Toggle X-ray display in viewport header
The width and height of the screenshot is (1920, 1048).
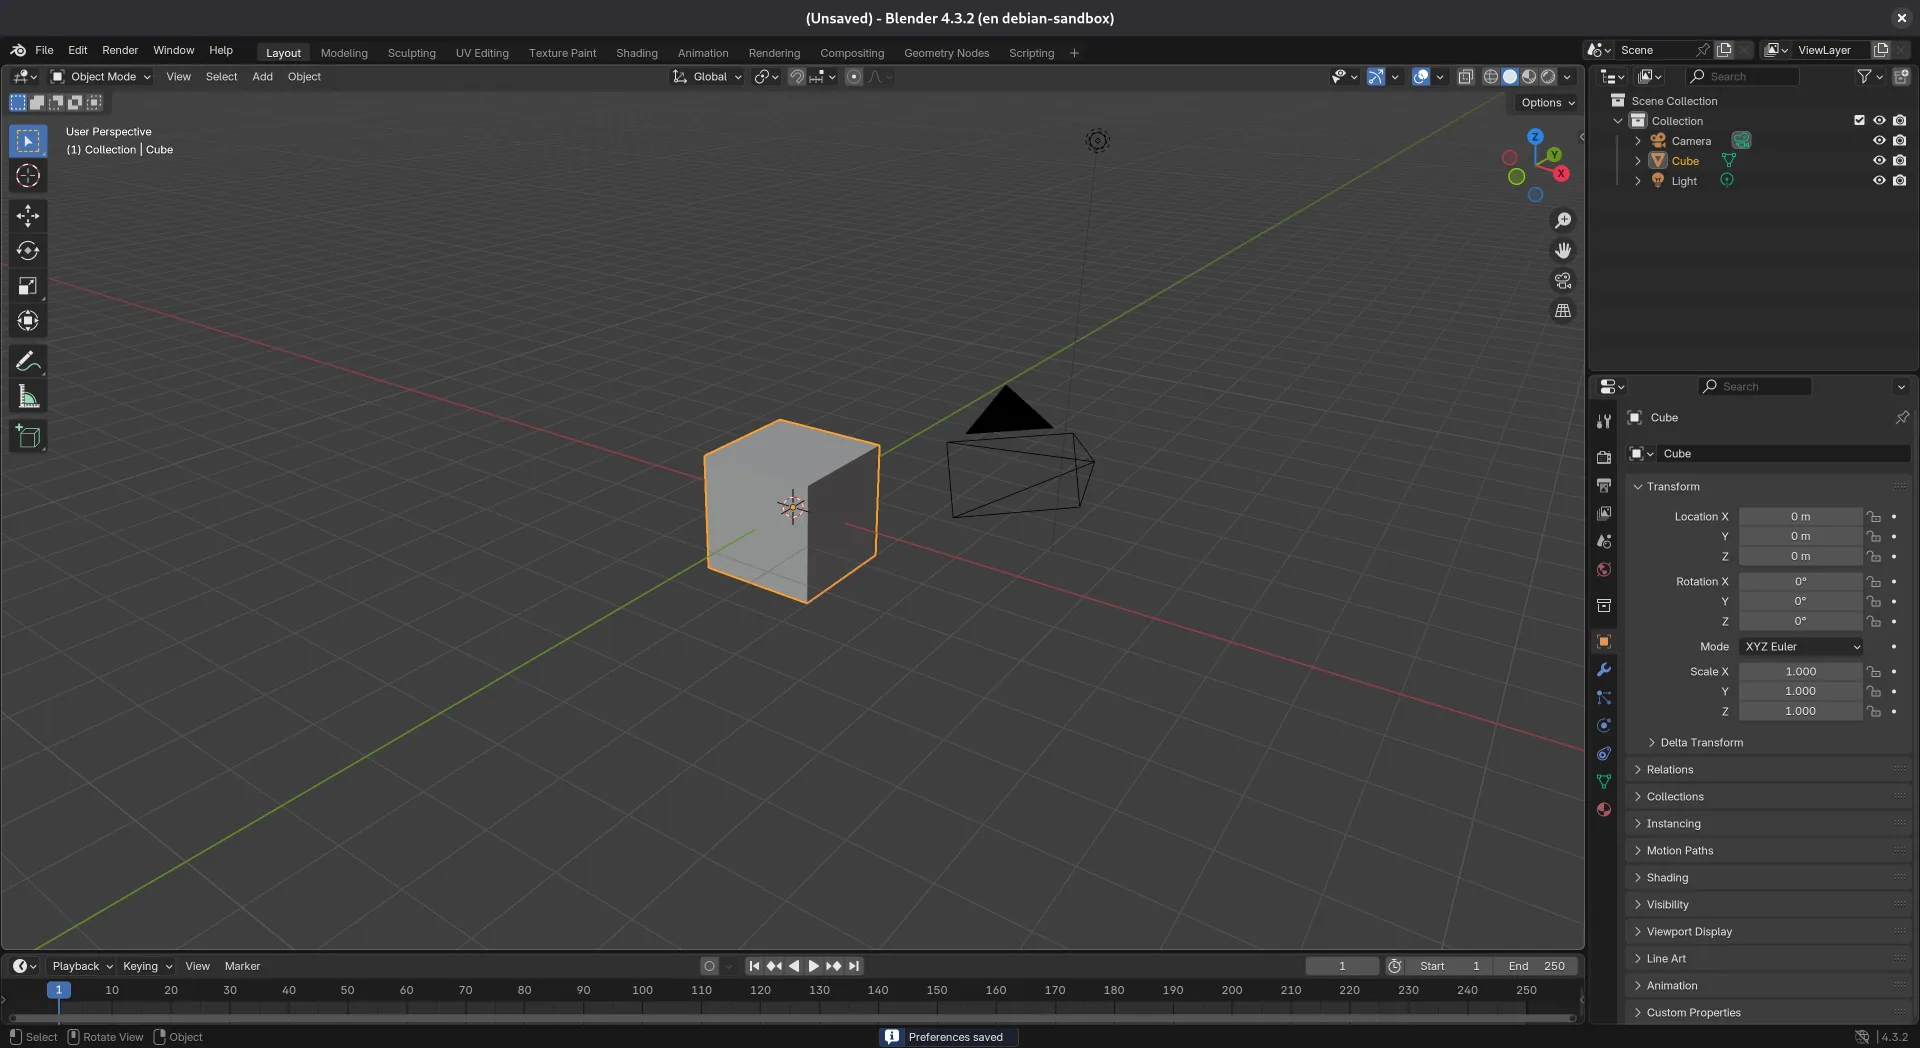[1466, 77]
